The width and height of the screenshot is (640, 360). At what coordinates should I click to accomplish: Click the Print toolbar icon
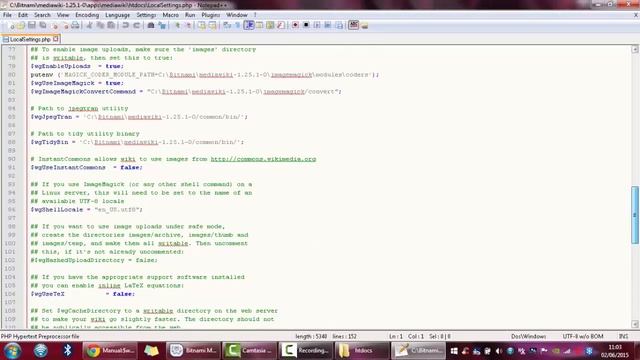click(76, 25)
